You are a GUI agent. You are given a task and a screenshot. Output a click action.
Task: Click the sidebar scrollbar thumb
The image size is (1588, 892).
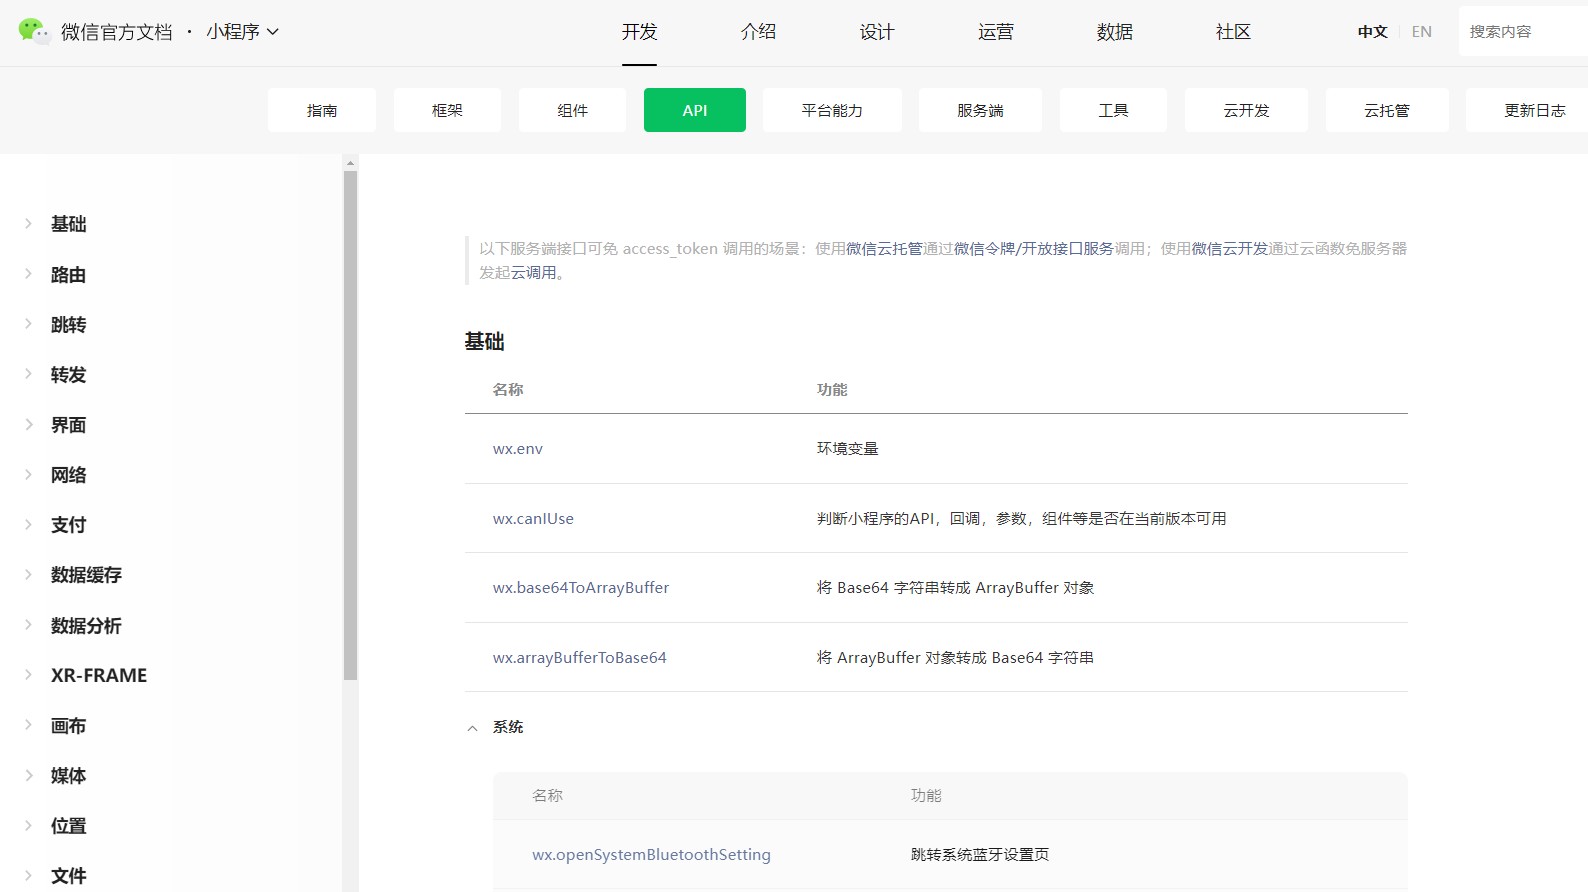click(x=350, y=425)
